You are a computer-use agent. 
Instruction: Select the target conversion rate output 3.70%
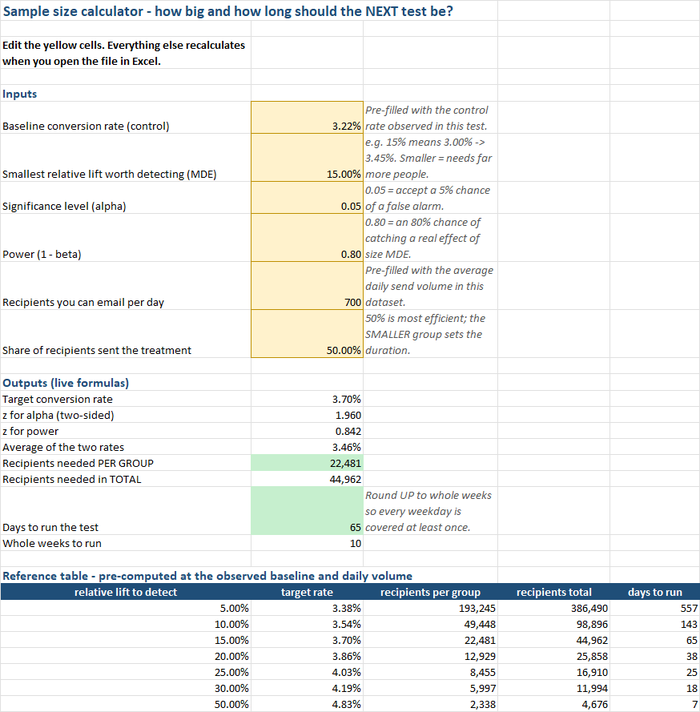(x=307, y=399)
